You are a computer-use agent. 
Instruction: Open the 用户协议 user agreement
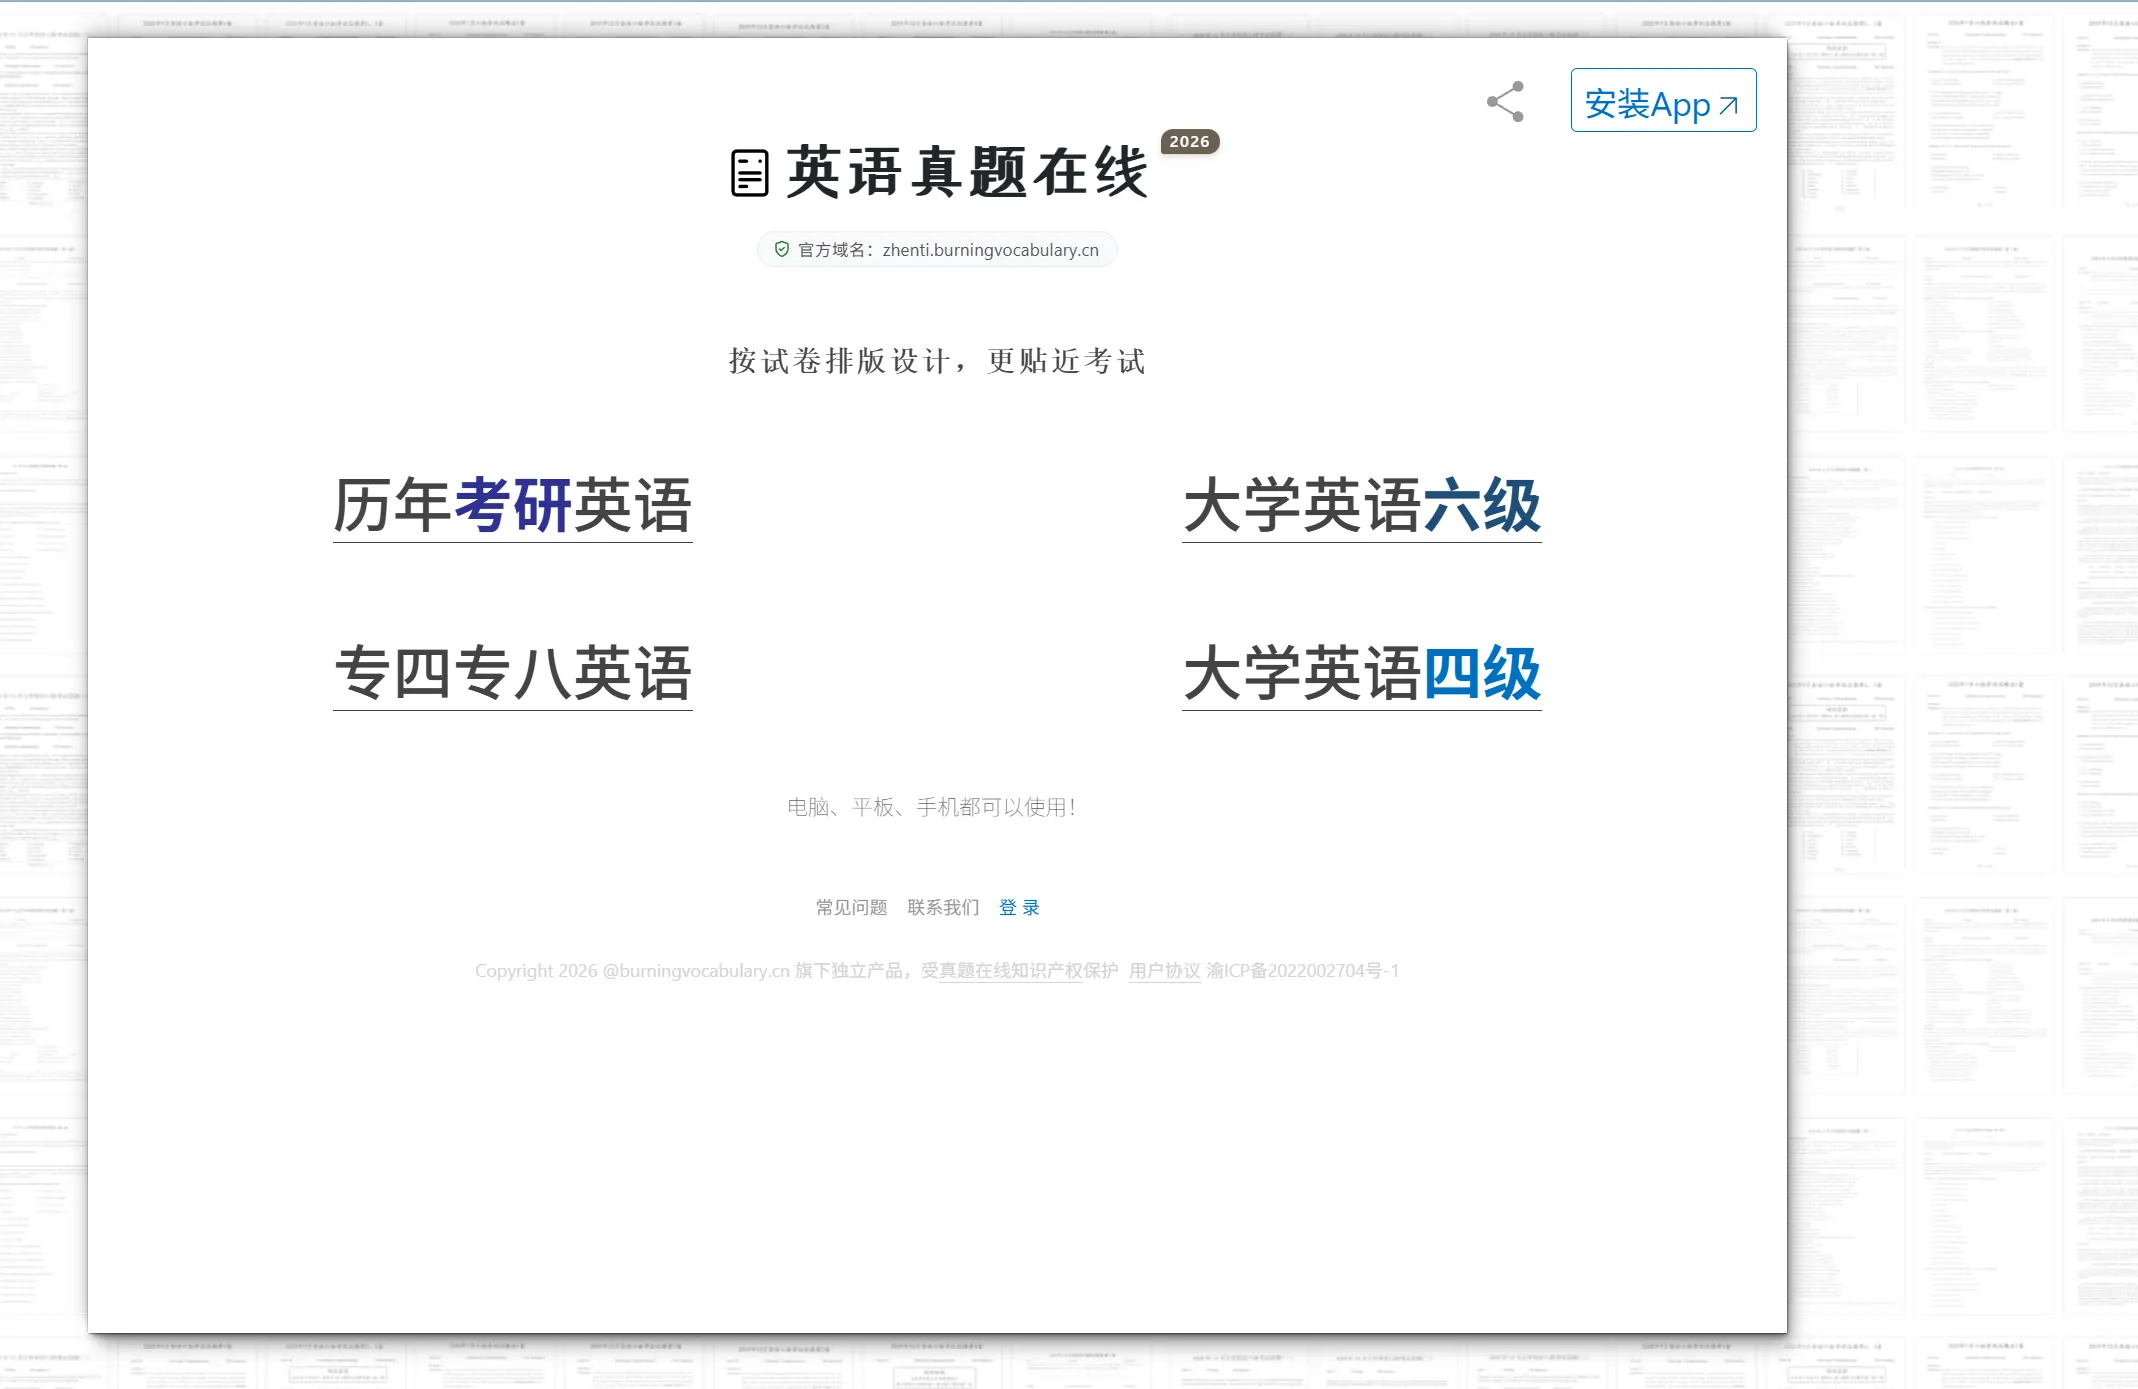pos(1163,970)
